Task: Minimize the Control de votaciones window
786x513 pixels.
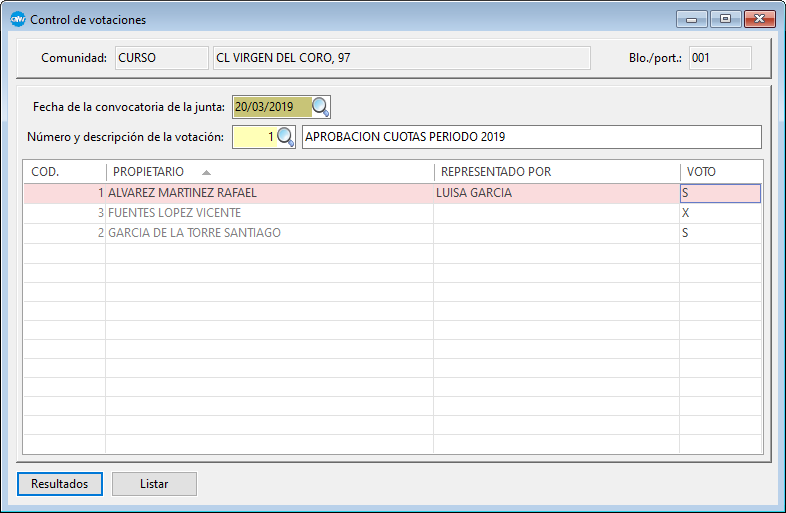Action: [x=691, y=19]
